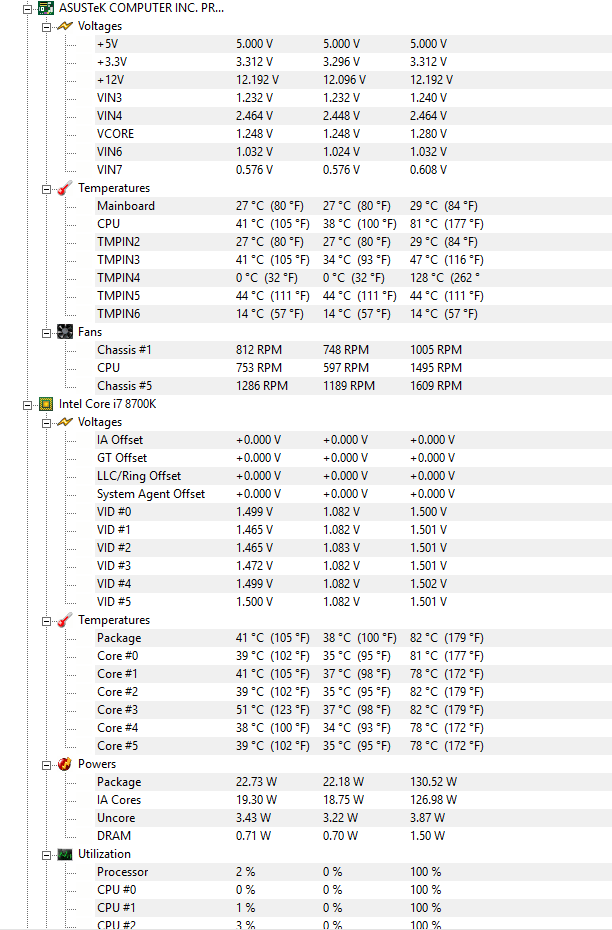
Task: Select the Core #3 temperature row
Action: click(x=353, y=710)
